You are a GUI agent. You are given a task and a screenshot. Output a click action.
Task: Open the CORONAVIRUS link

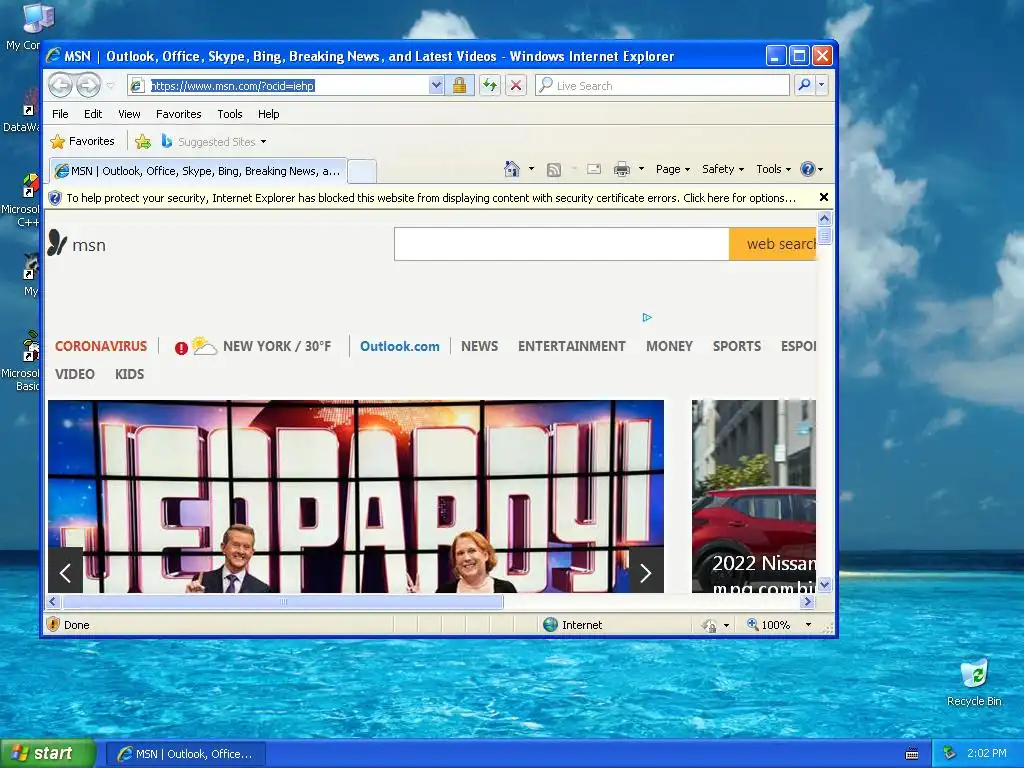tap(101, 346)
